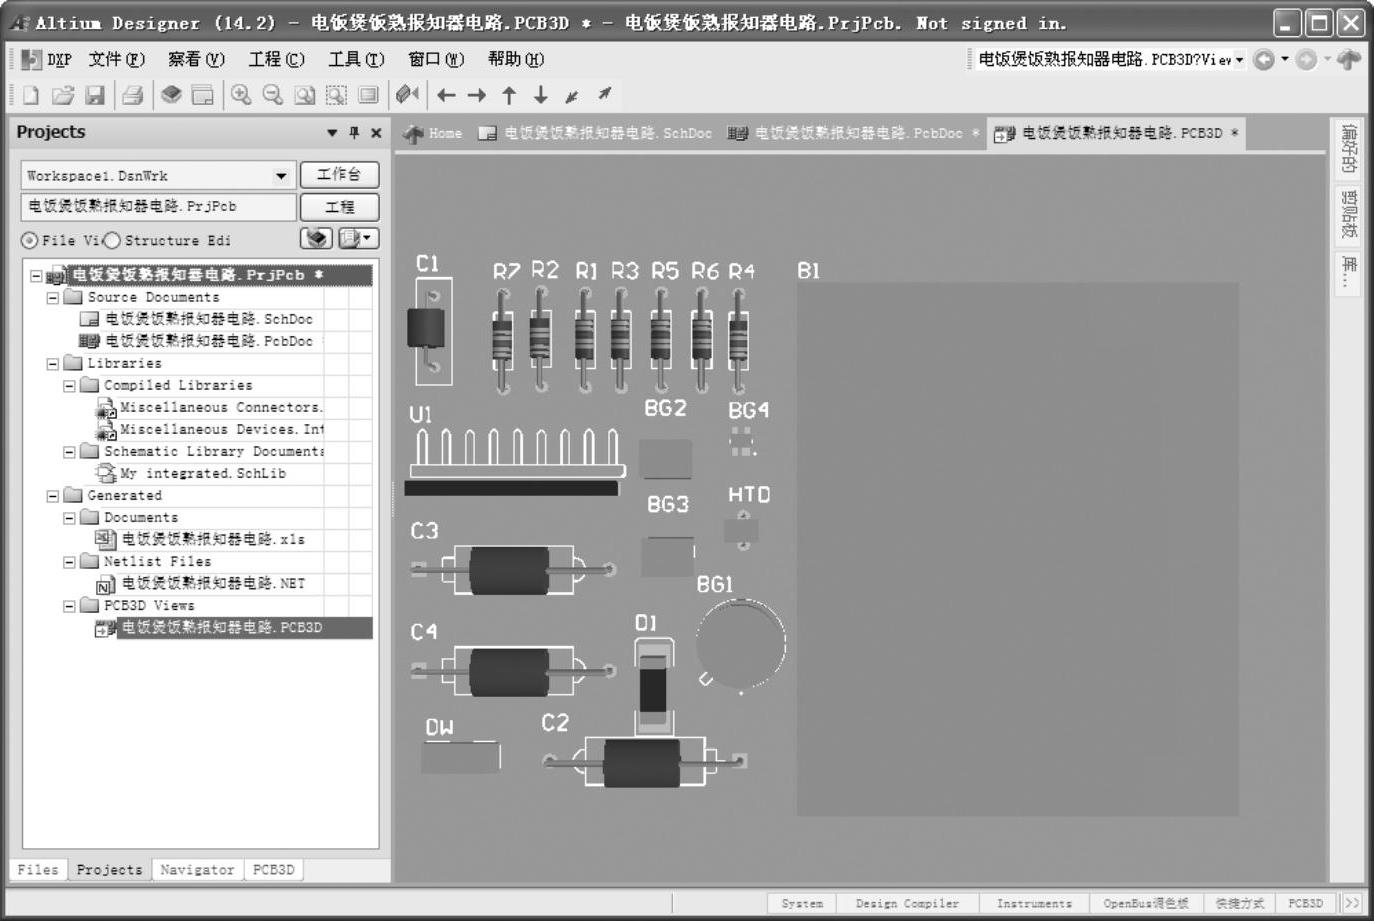
Task: Select the Structure Editor radio button
Action: [113, 241]
